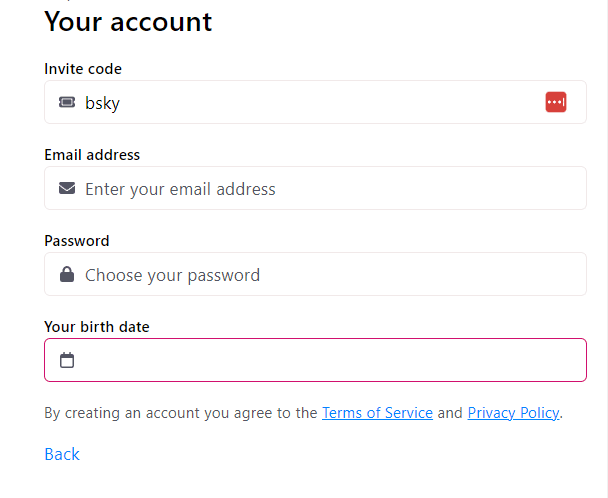Open the Terms of Service link
Image resolution: width=608 pixels, height=498 pixels.
coord(377,413)
